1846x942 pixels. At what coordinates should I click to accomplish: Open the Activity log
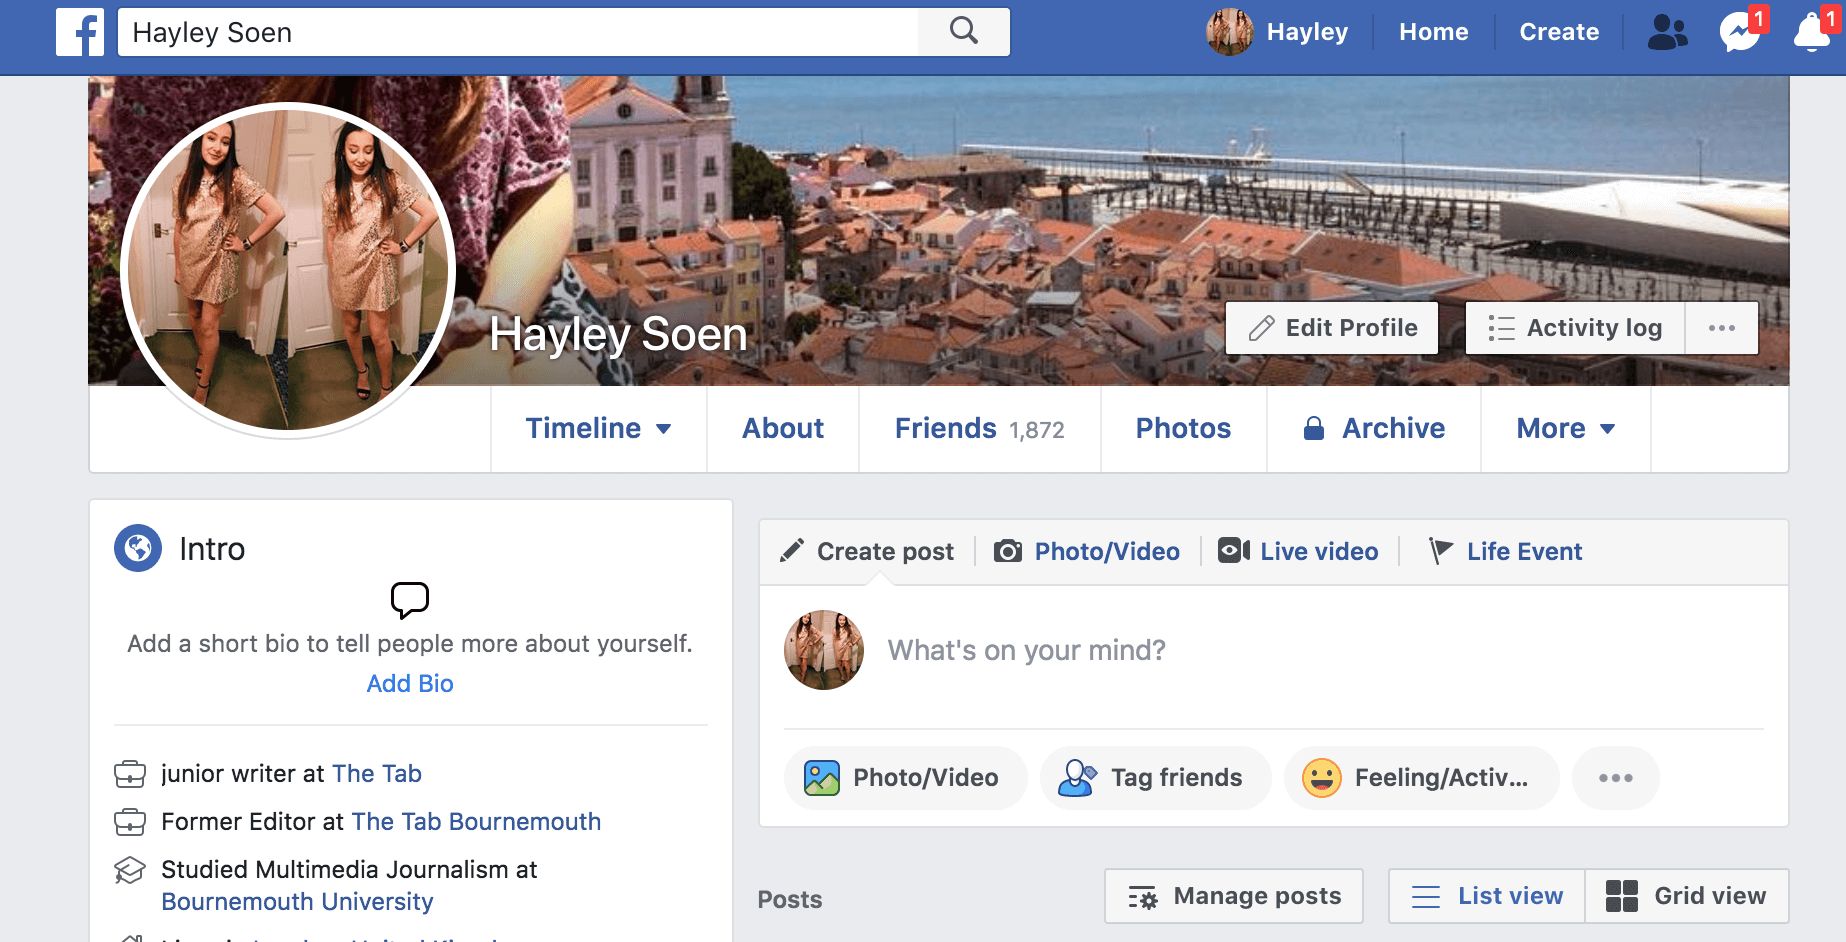tap(1575, 328)
